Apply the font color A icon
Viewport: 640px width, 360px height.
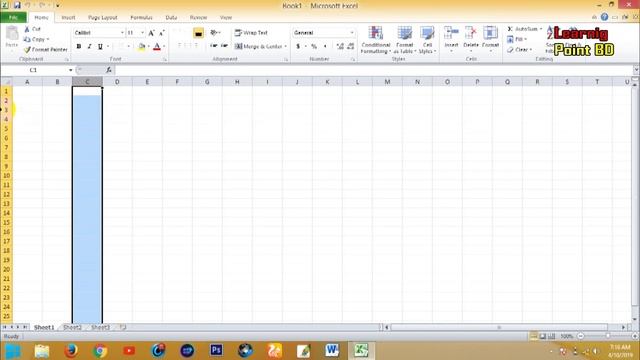tap(157, 47)
